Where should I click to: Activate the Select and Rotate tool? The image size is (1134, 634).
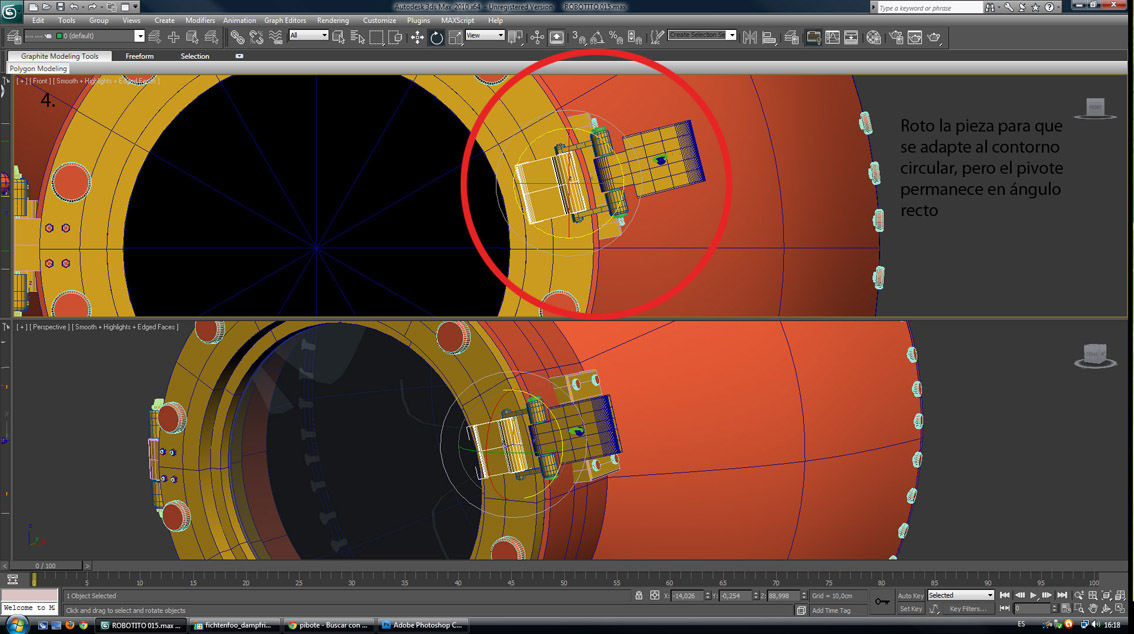tap(436, 37)
